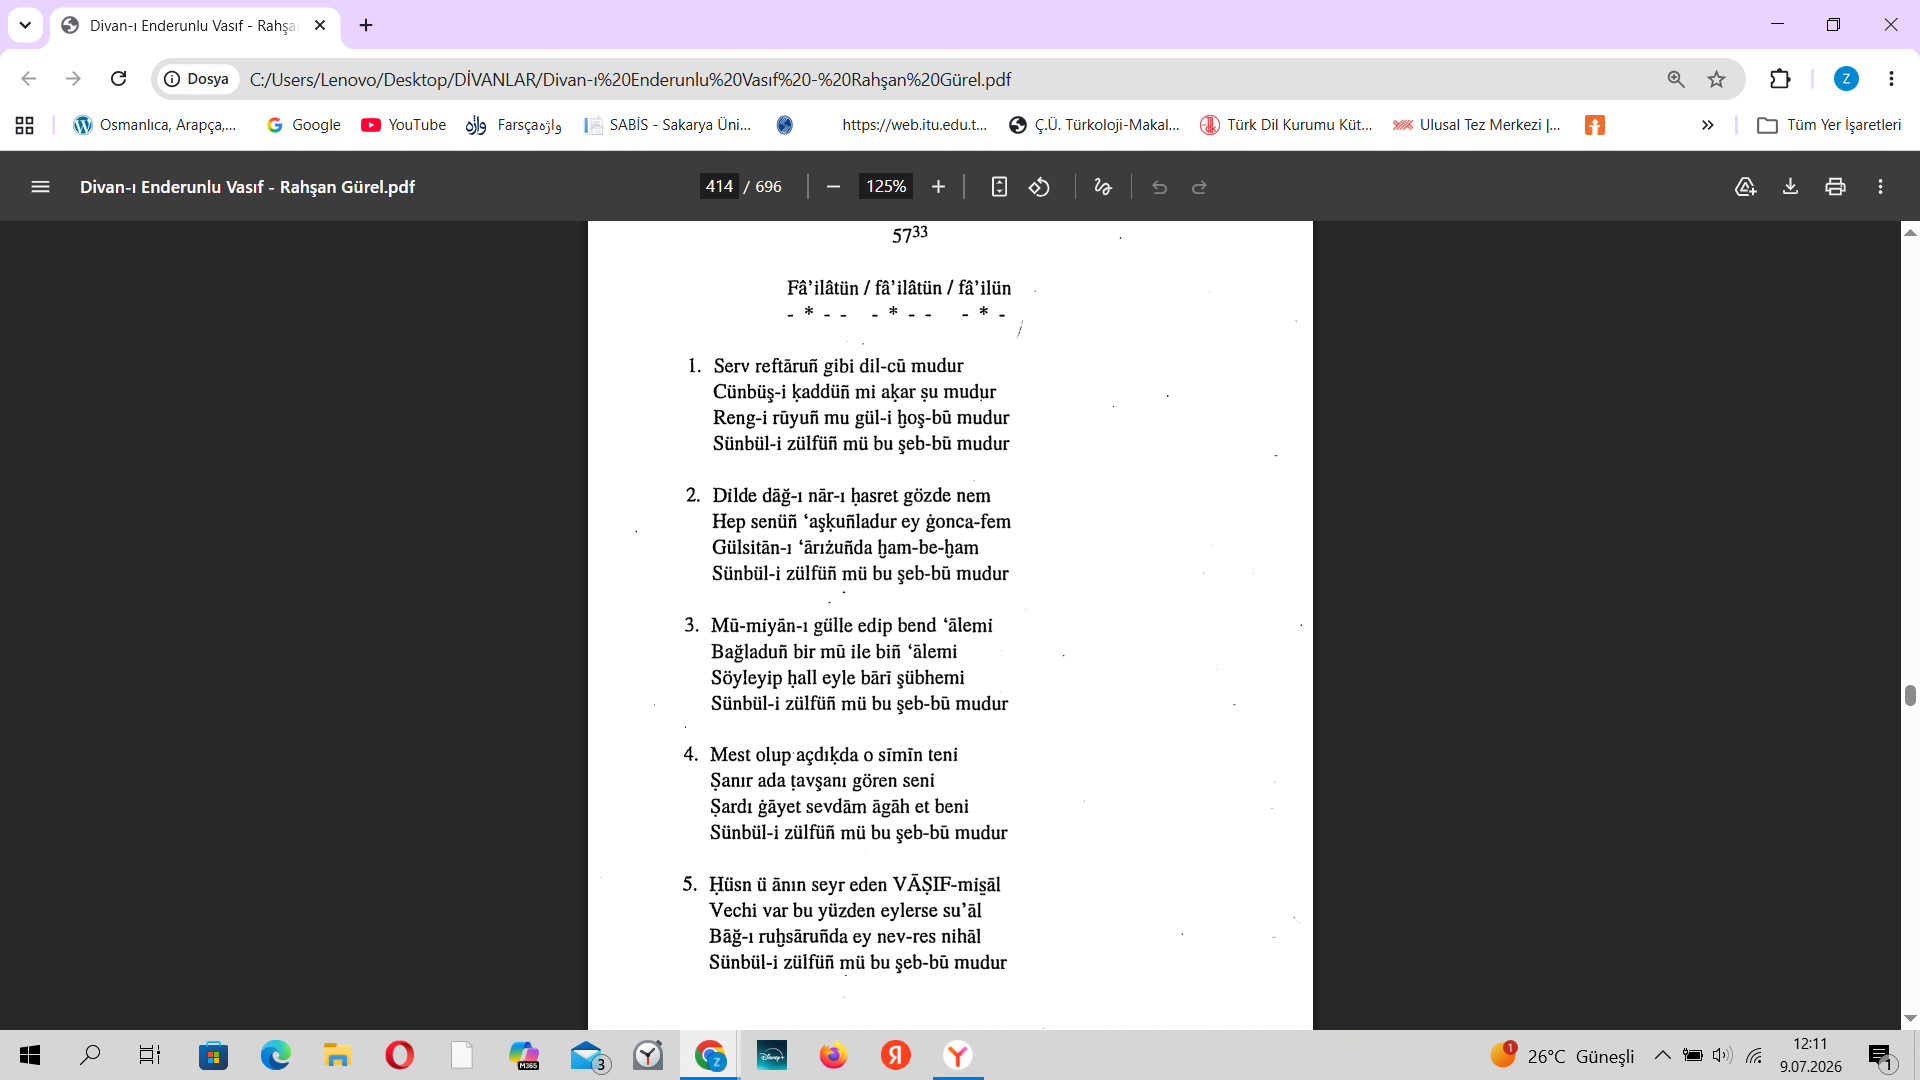Zoom in with the plus button
The image size is (1920, 1080).
coord(938,187)
